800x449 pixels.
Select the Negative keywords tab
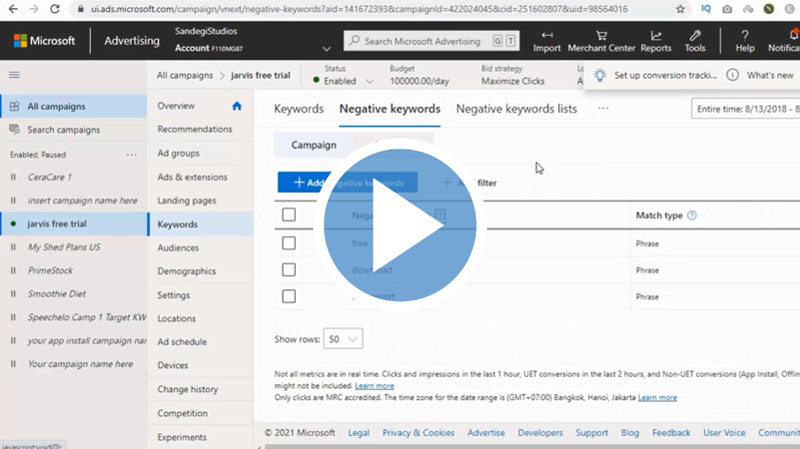[x=390, y=109]
